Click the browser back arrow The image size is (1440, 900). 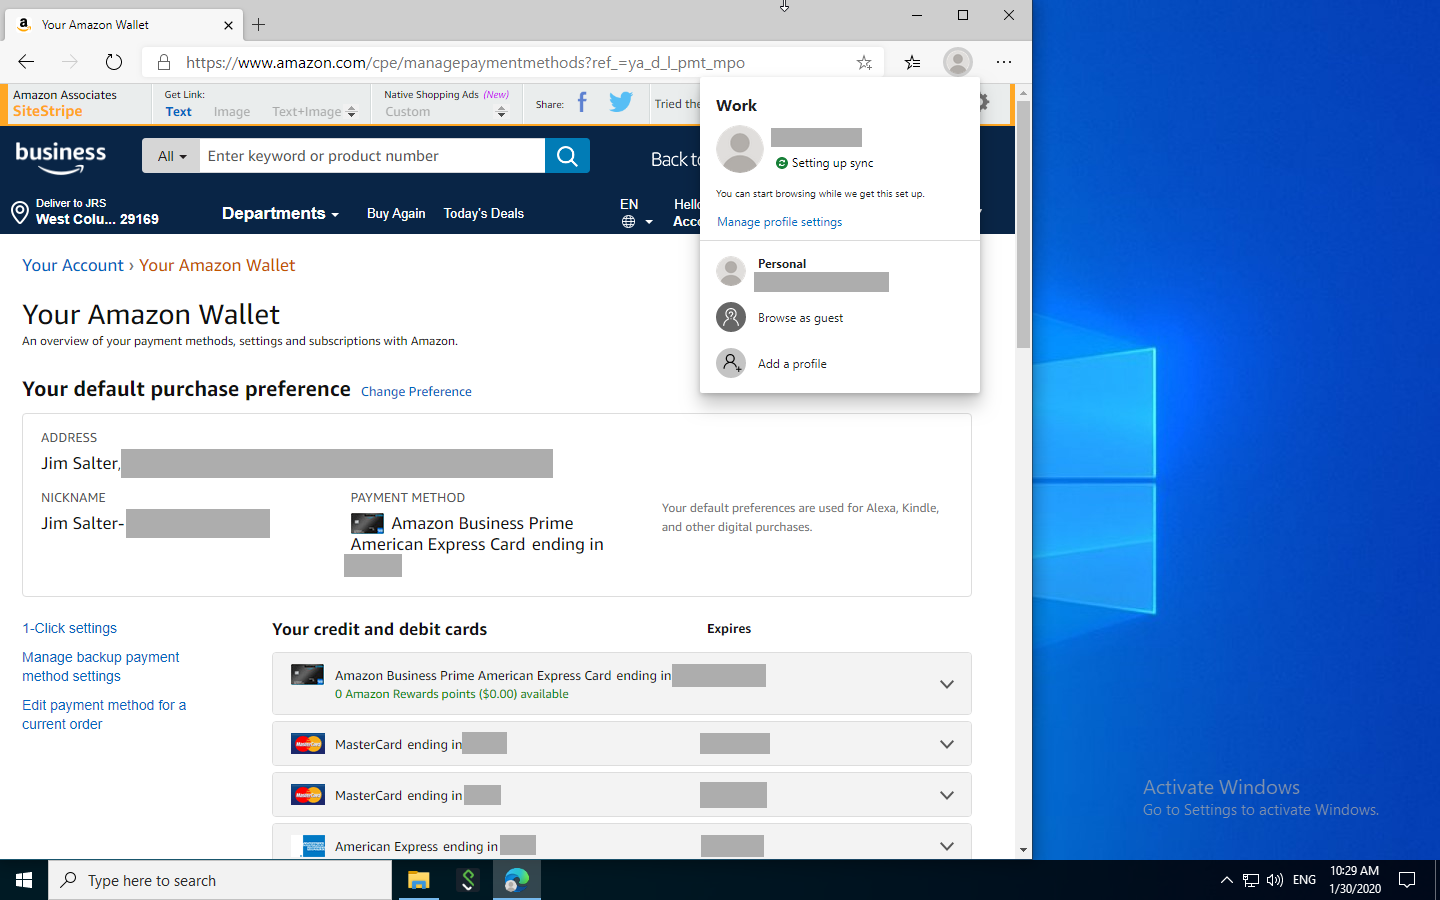26,62
